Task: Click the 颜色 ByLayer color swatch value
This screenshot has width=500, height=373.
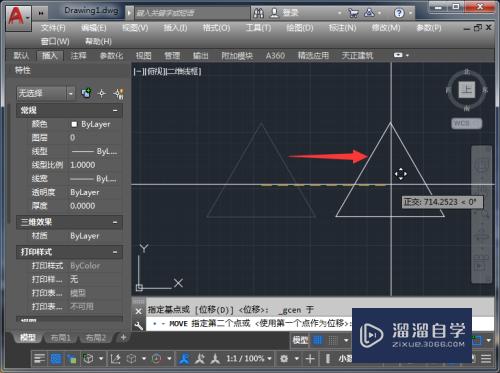Action: (x=91, y=124)
